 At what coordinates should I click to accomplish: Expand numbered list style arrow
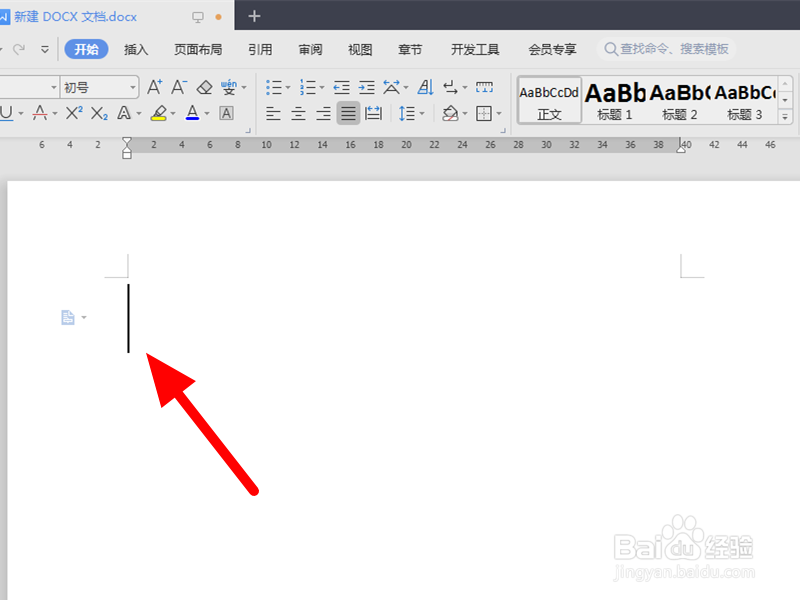click(322, 88)
